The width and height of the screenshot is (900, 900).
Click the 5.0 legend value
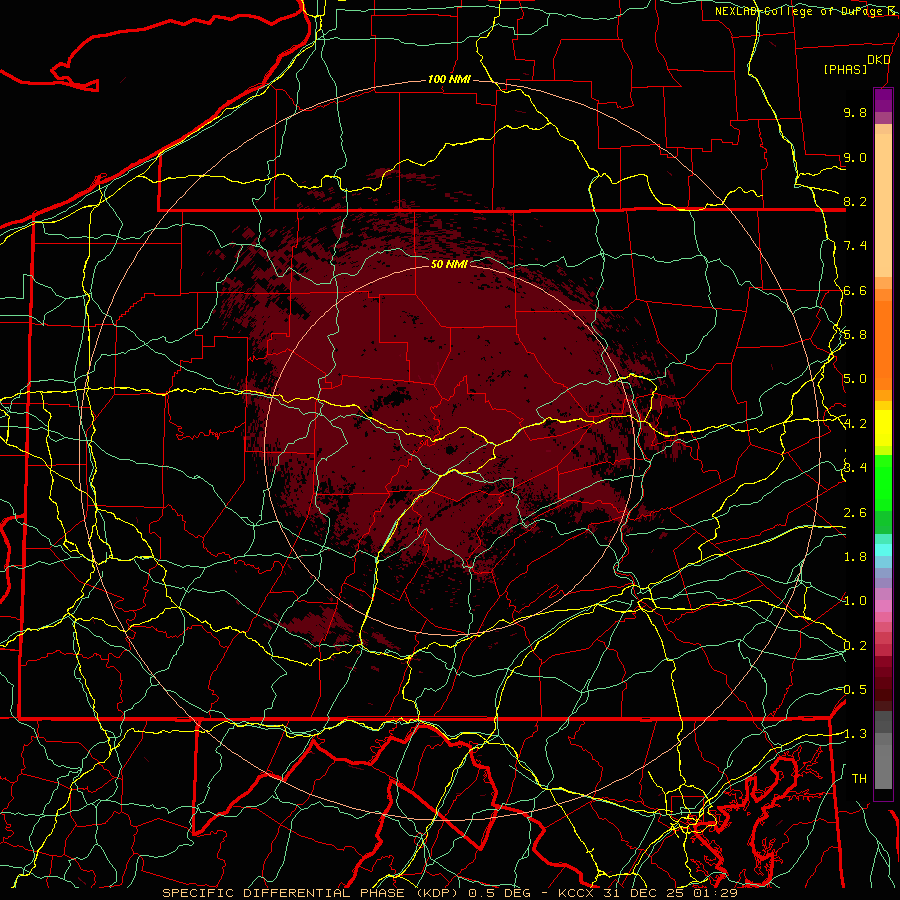click(x=855, y=379)
